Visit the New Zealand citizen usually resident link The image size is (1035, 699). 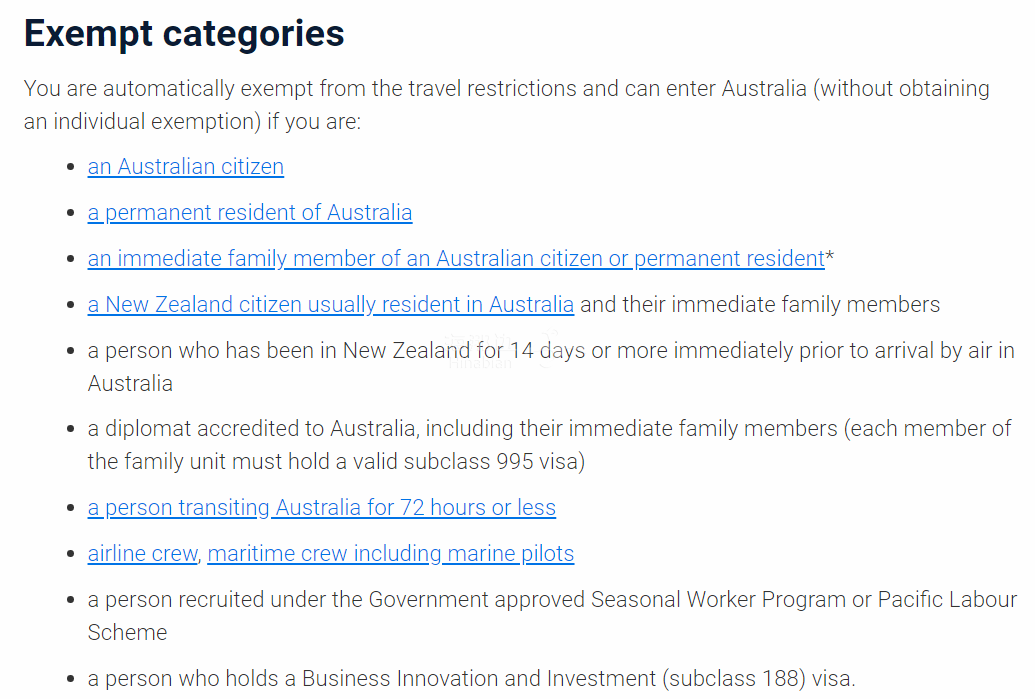[330, 304]
